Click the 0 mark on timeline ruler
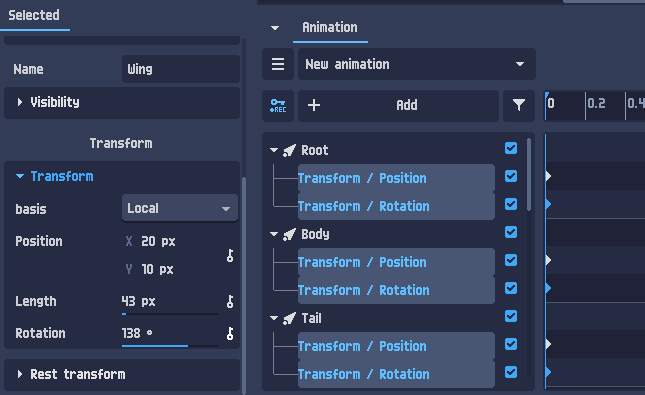645x395 pixels. 551,103
